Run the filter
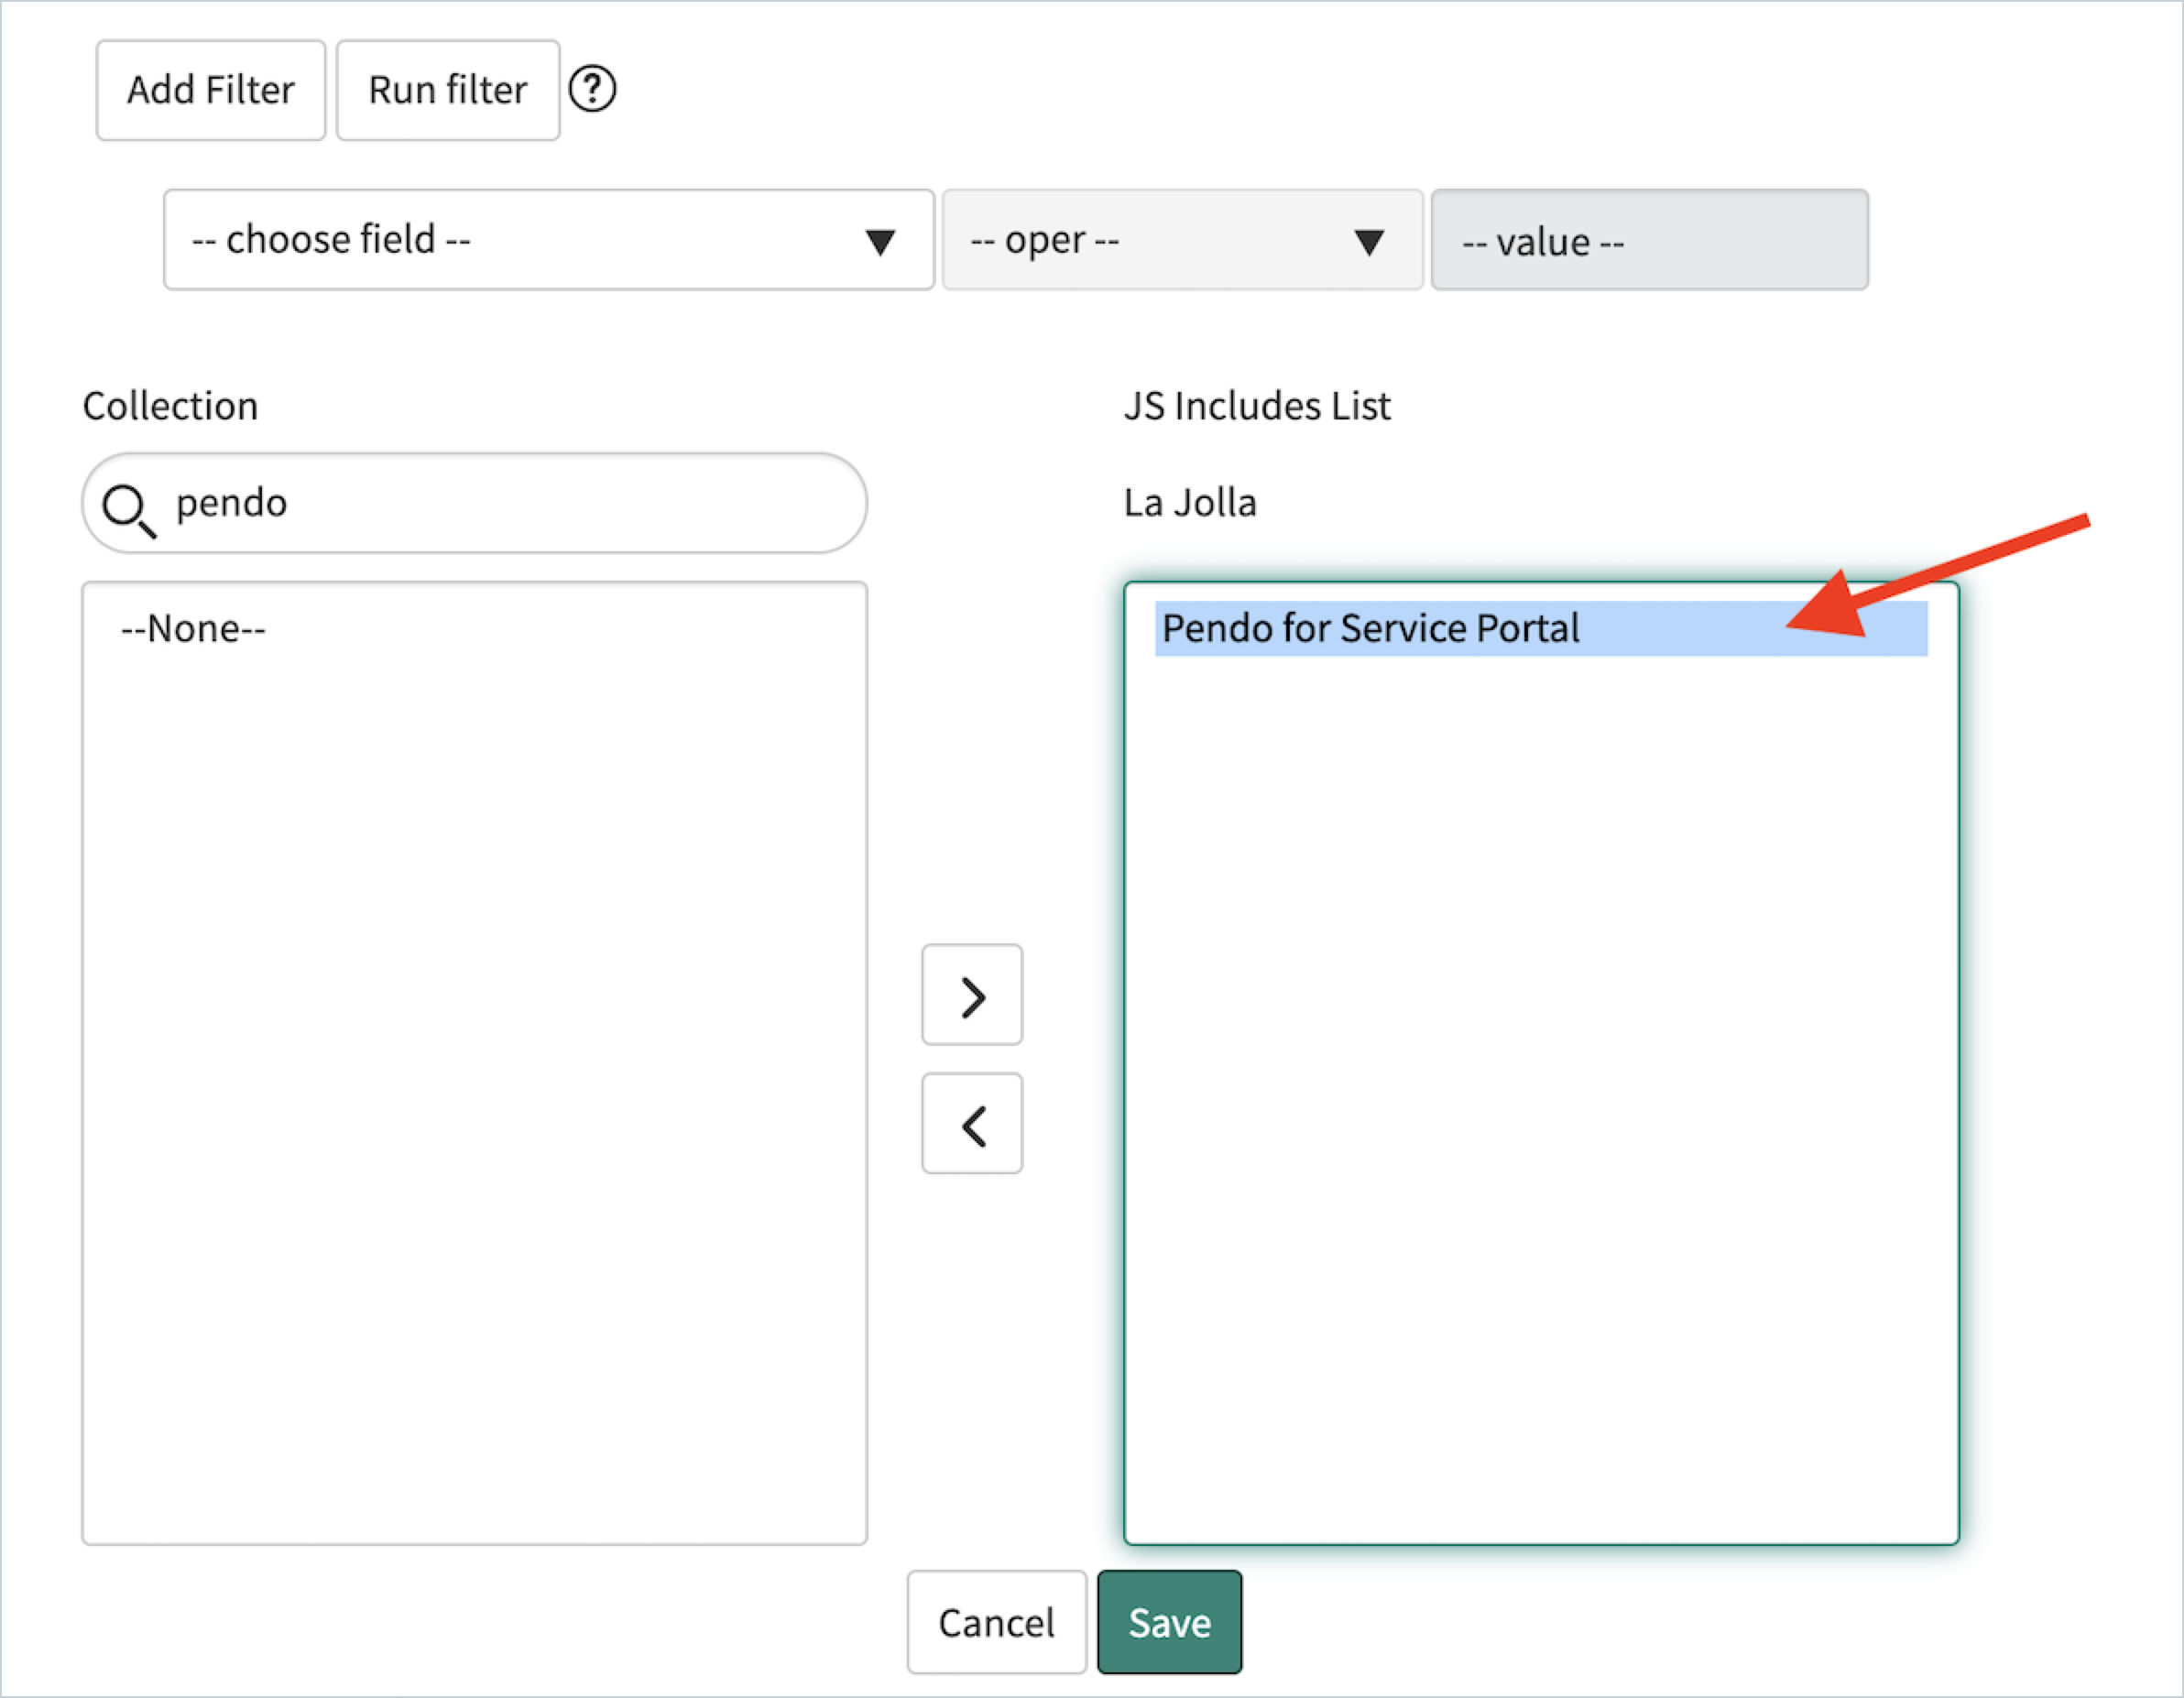The width and height of the screenshot is (2184, 1698). tap(448, 90)
